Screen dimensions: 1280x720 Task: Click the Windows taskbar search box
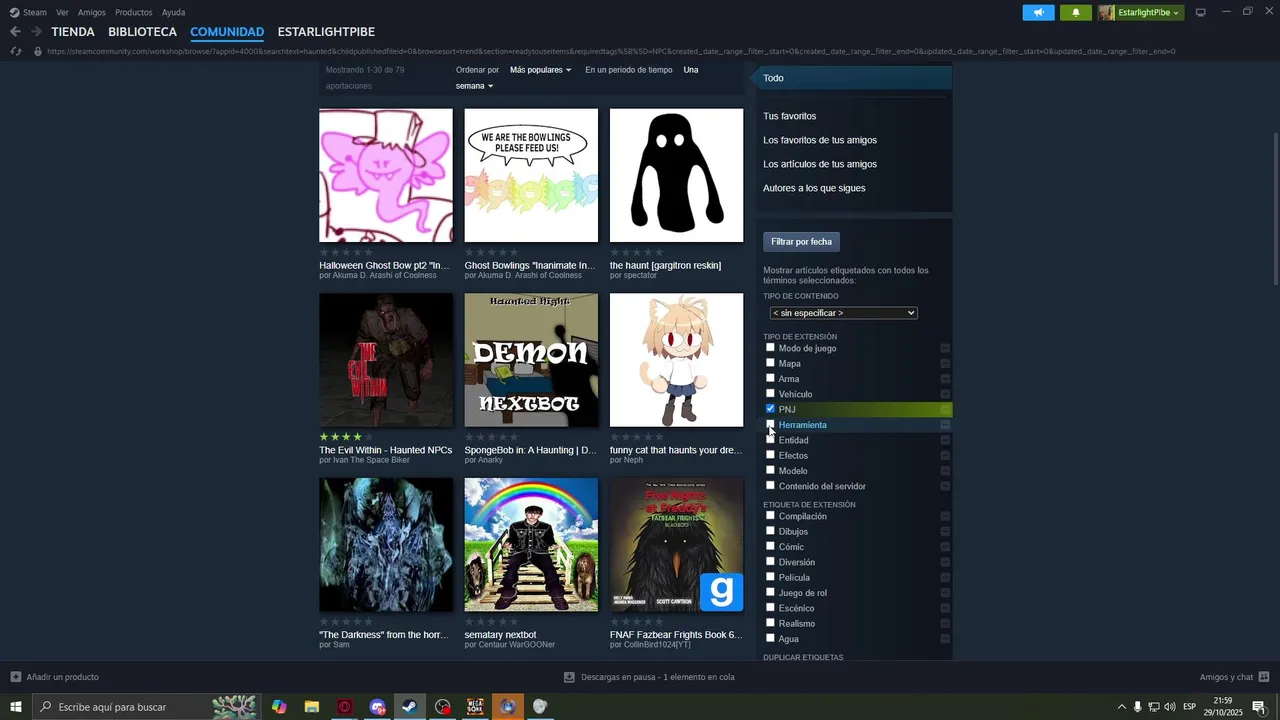147,707
